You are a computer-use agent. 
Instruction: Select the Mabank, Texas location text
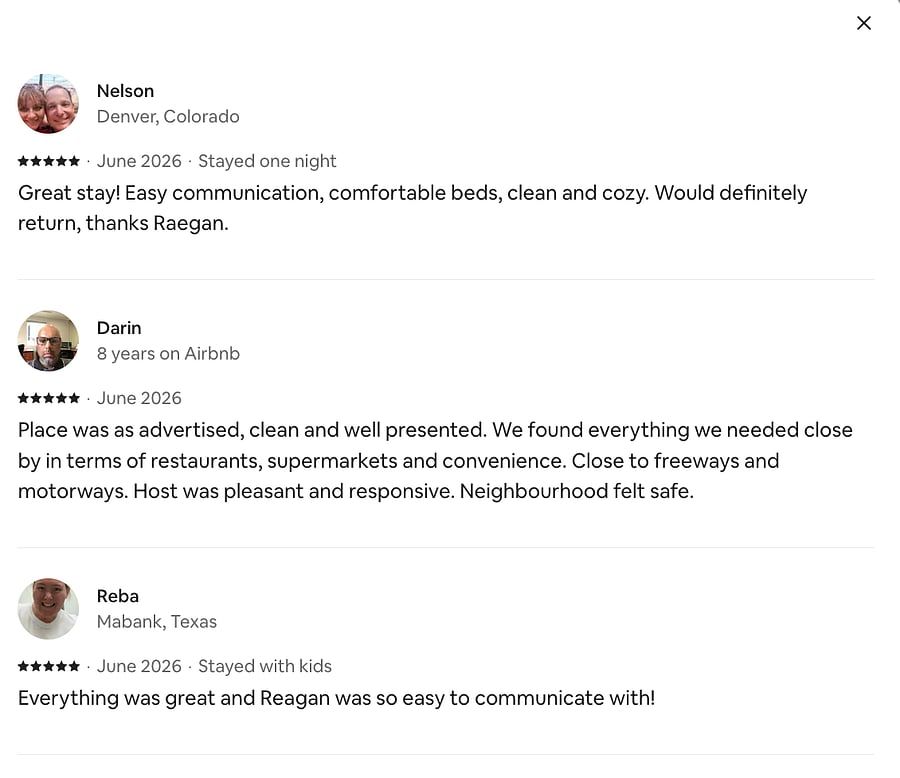157,622
